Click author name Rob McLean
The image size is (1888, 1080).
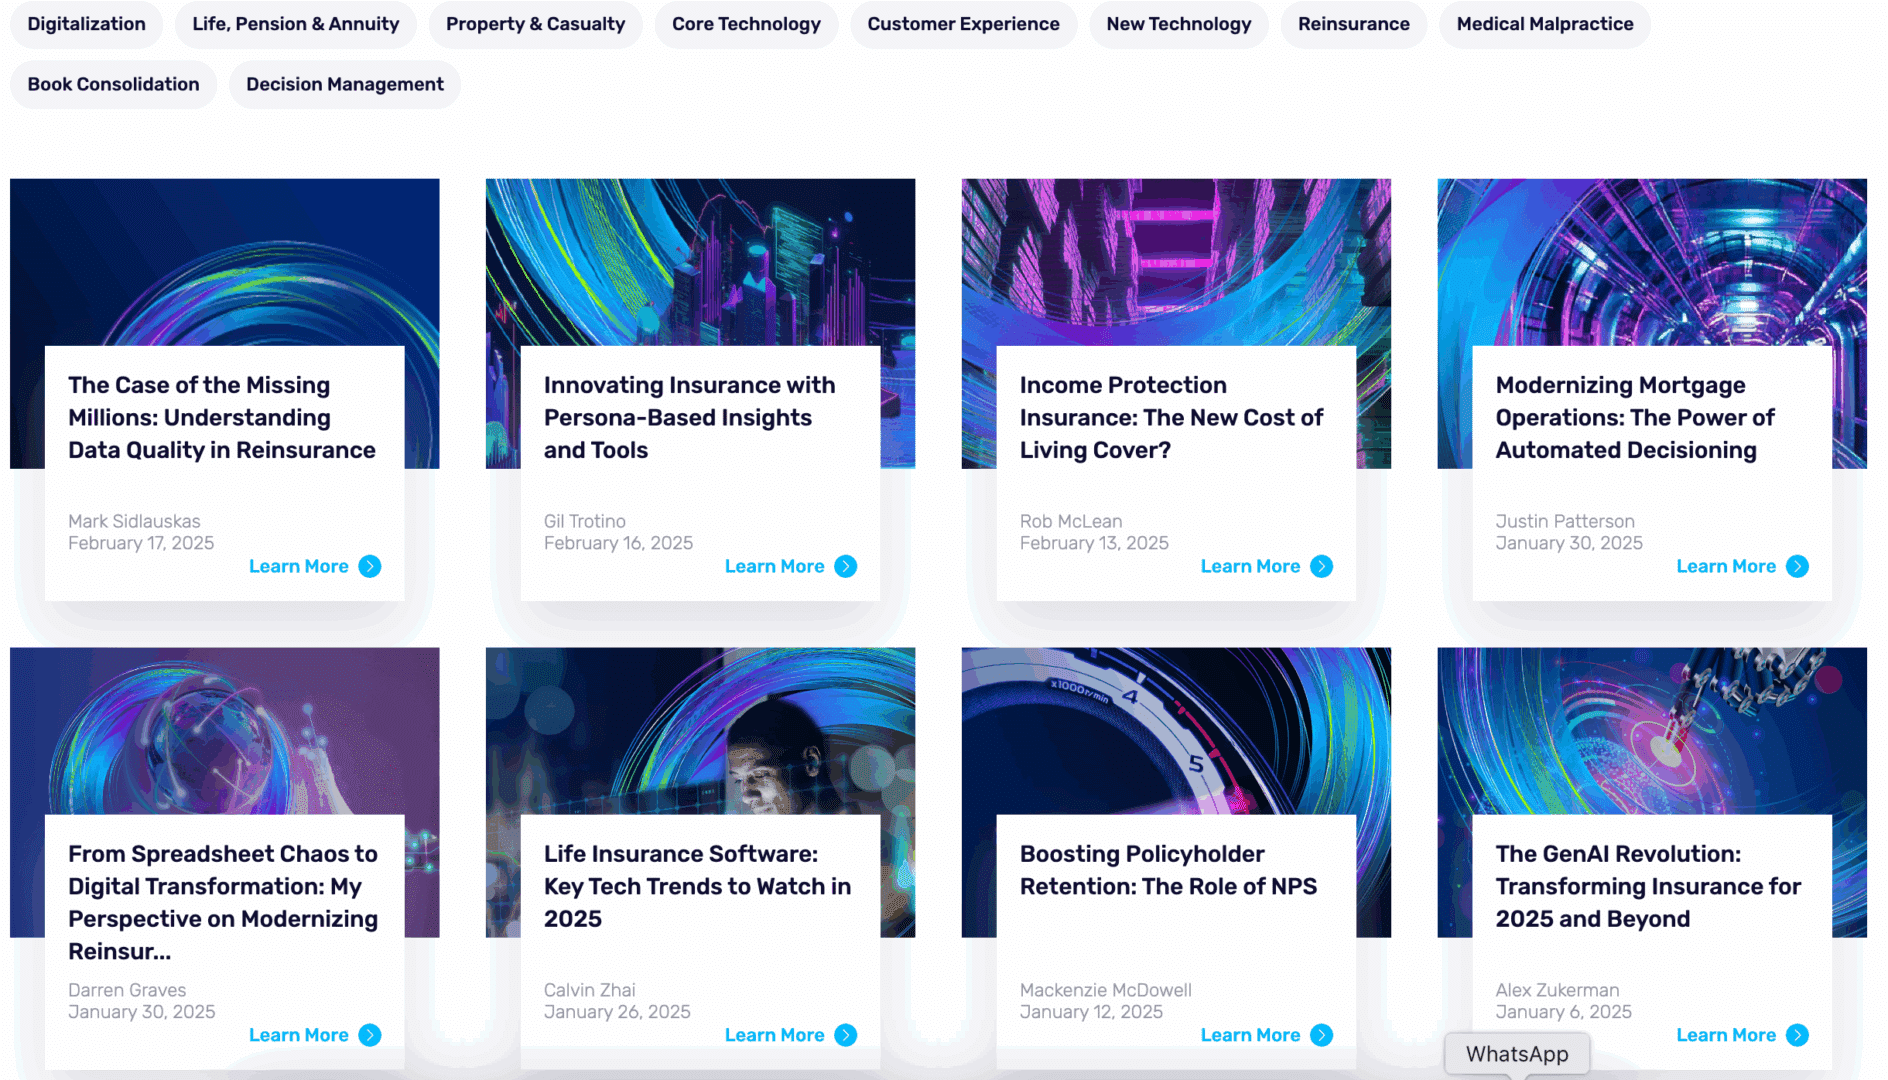pyautogui.click(x=1071, y=521)
